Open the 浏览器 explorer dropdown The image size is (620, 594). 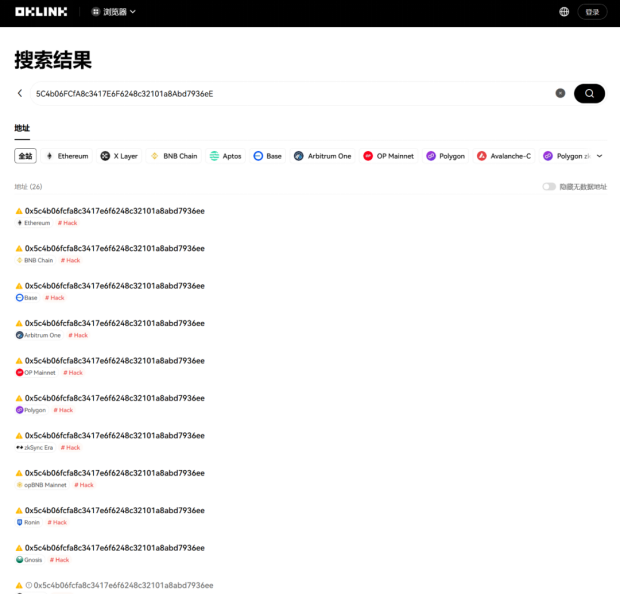click(x=114, y=12)
